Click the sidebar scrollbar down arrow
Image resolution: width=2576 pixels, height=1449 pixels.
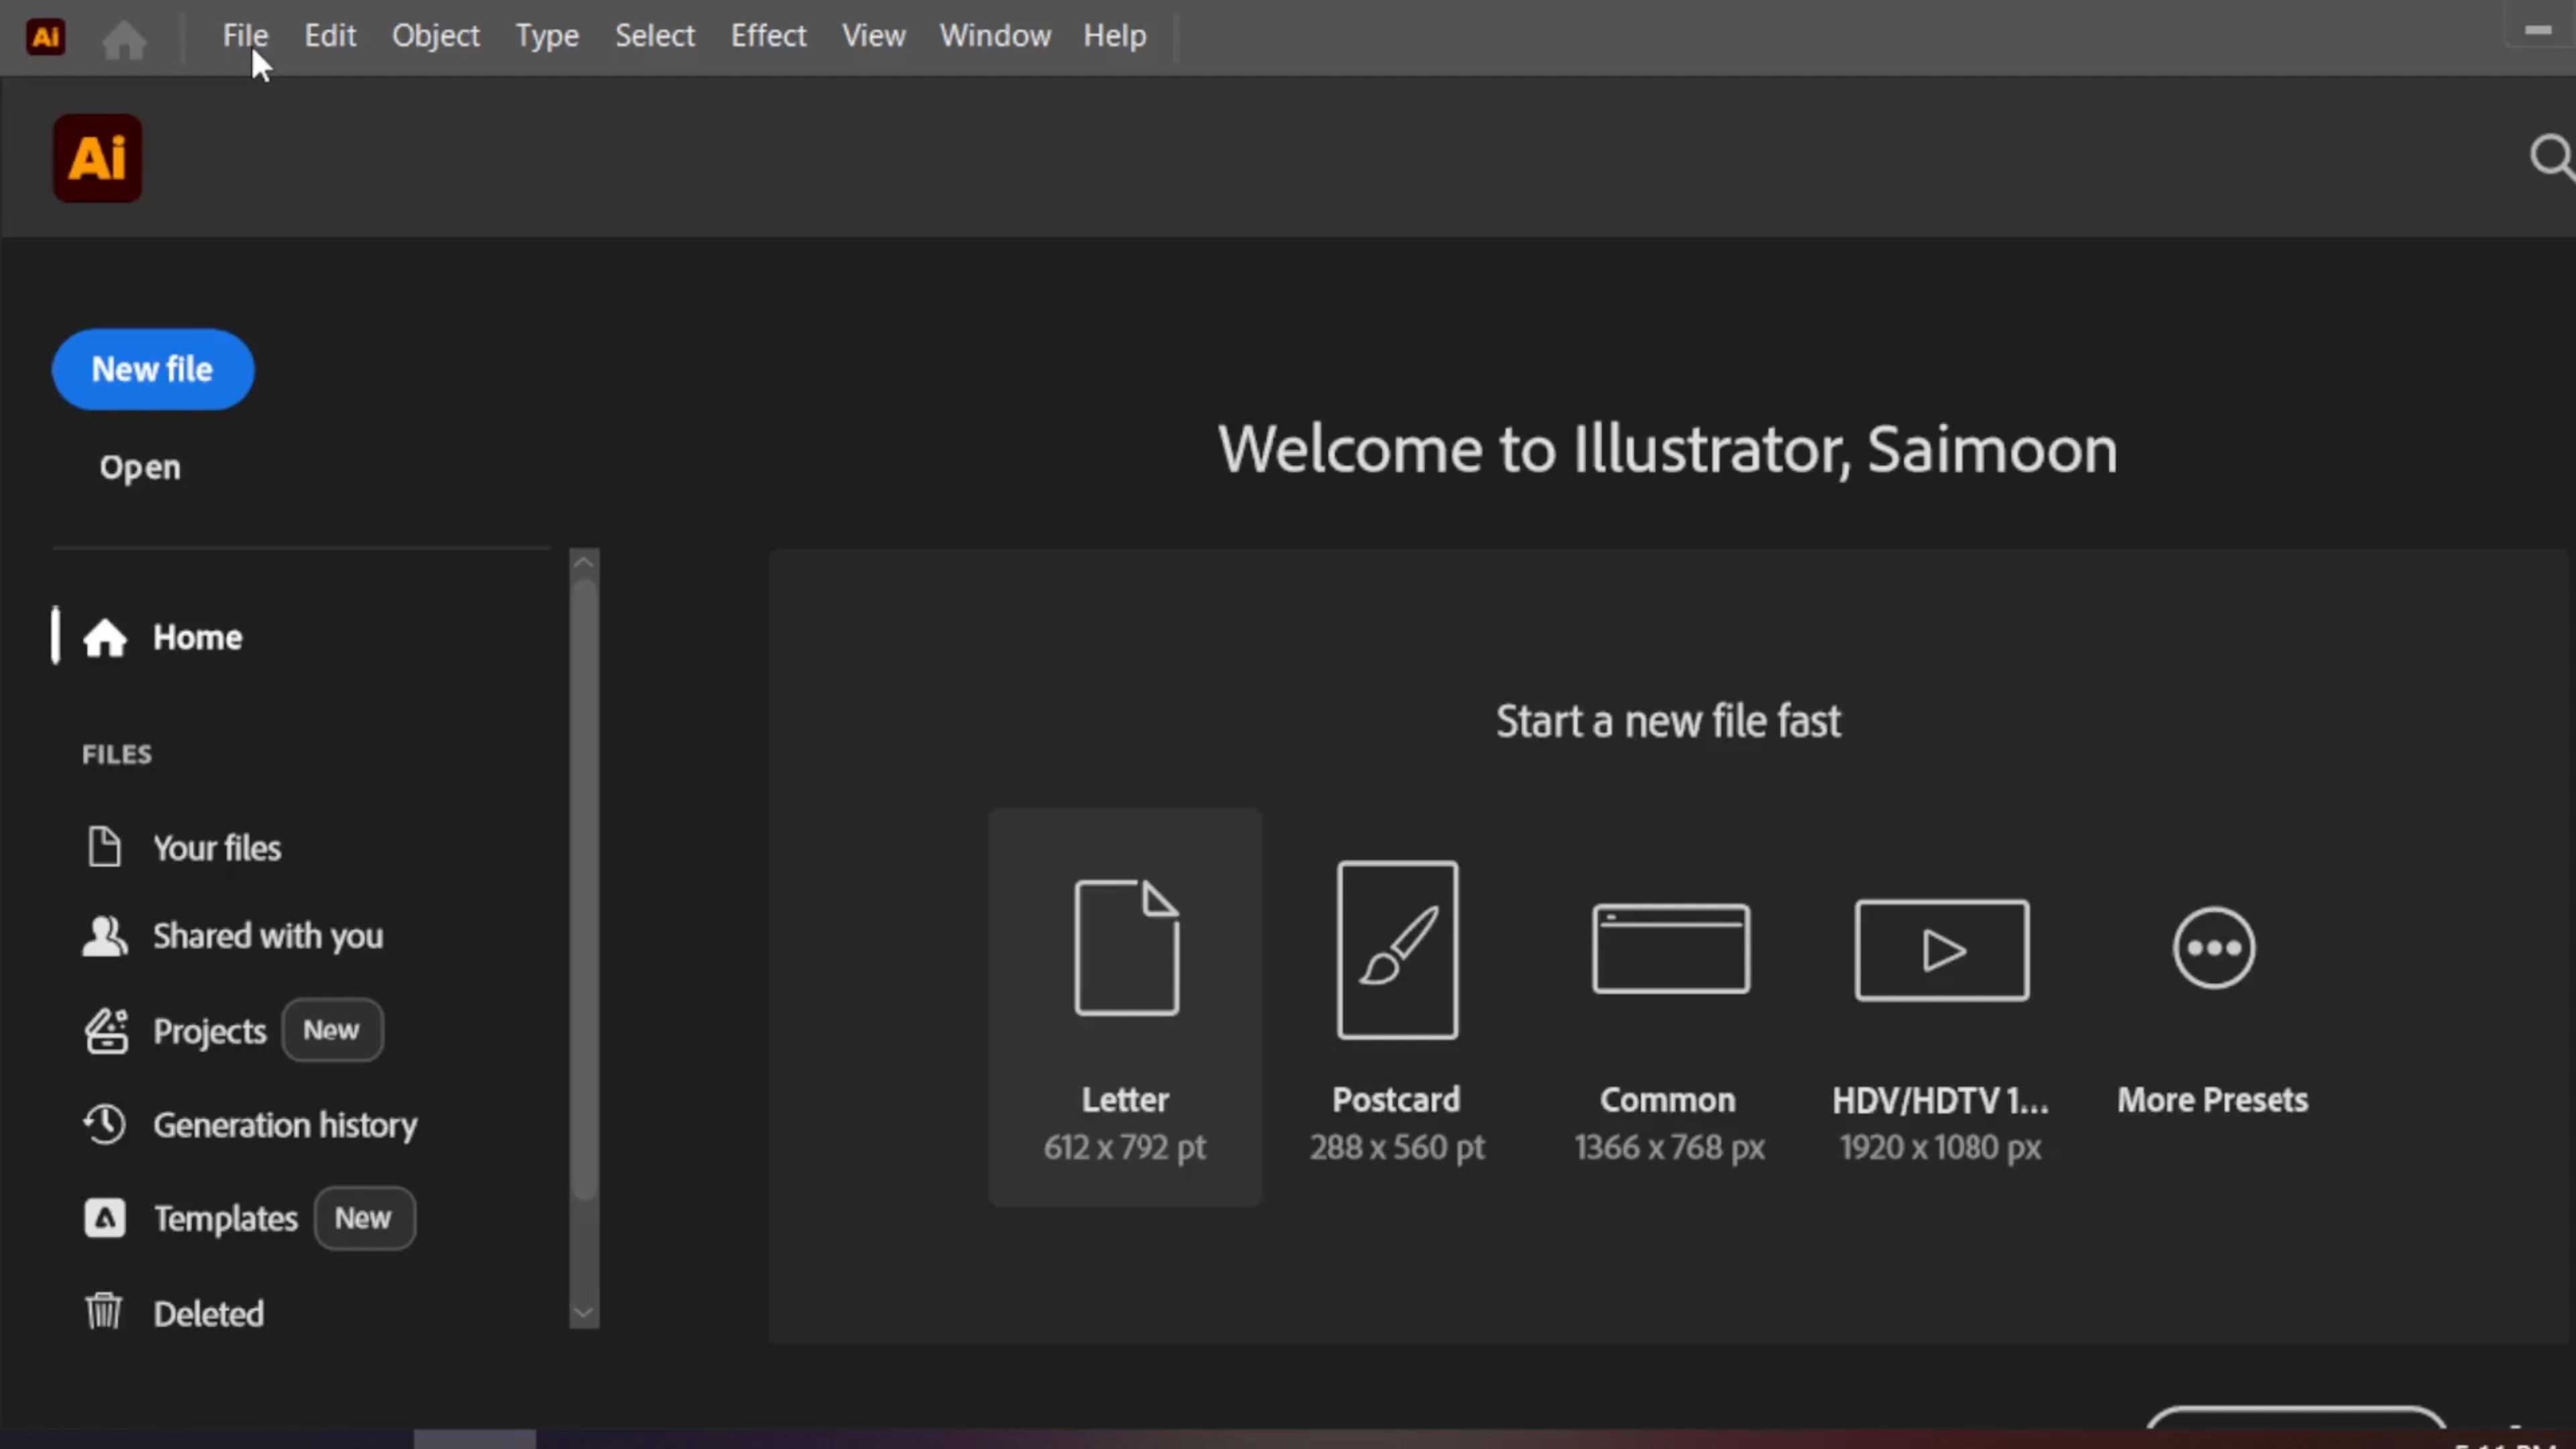584,1313
